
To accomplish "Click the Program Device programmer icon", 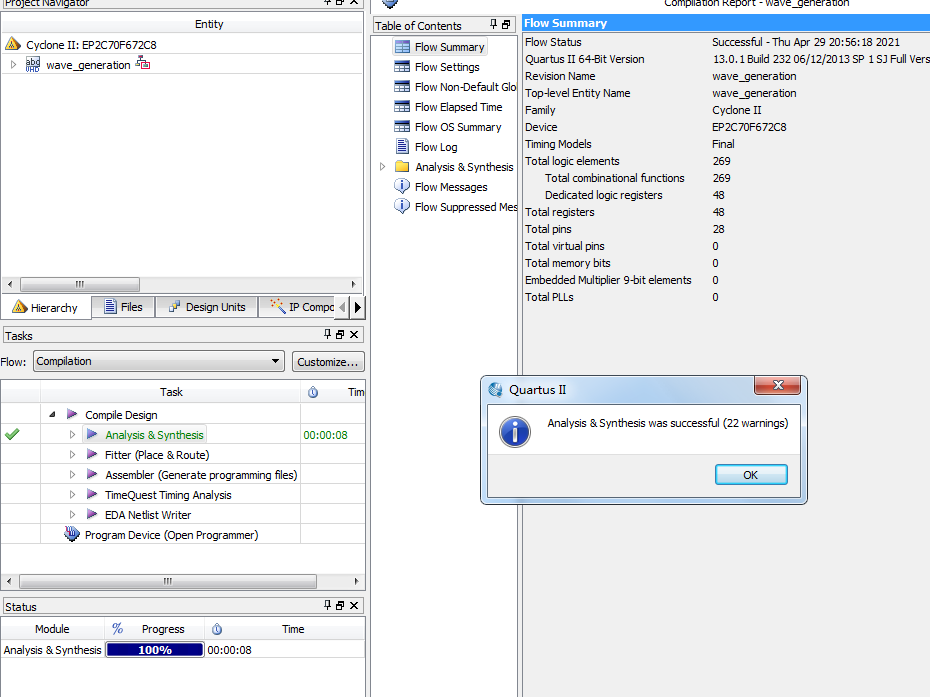I will click(72, 535).
